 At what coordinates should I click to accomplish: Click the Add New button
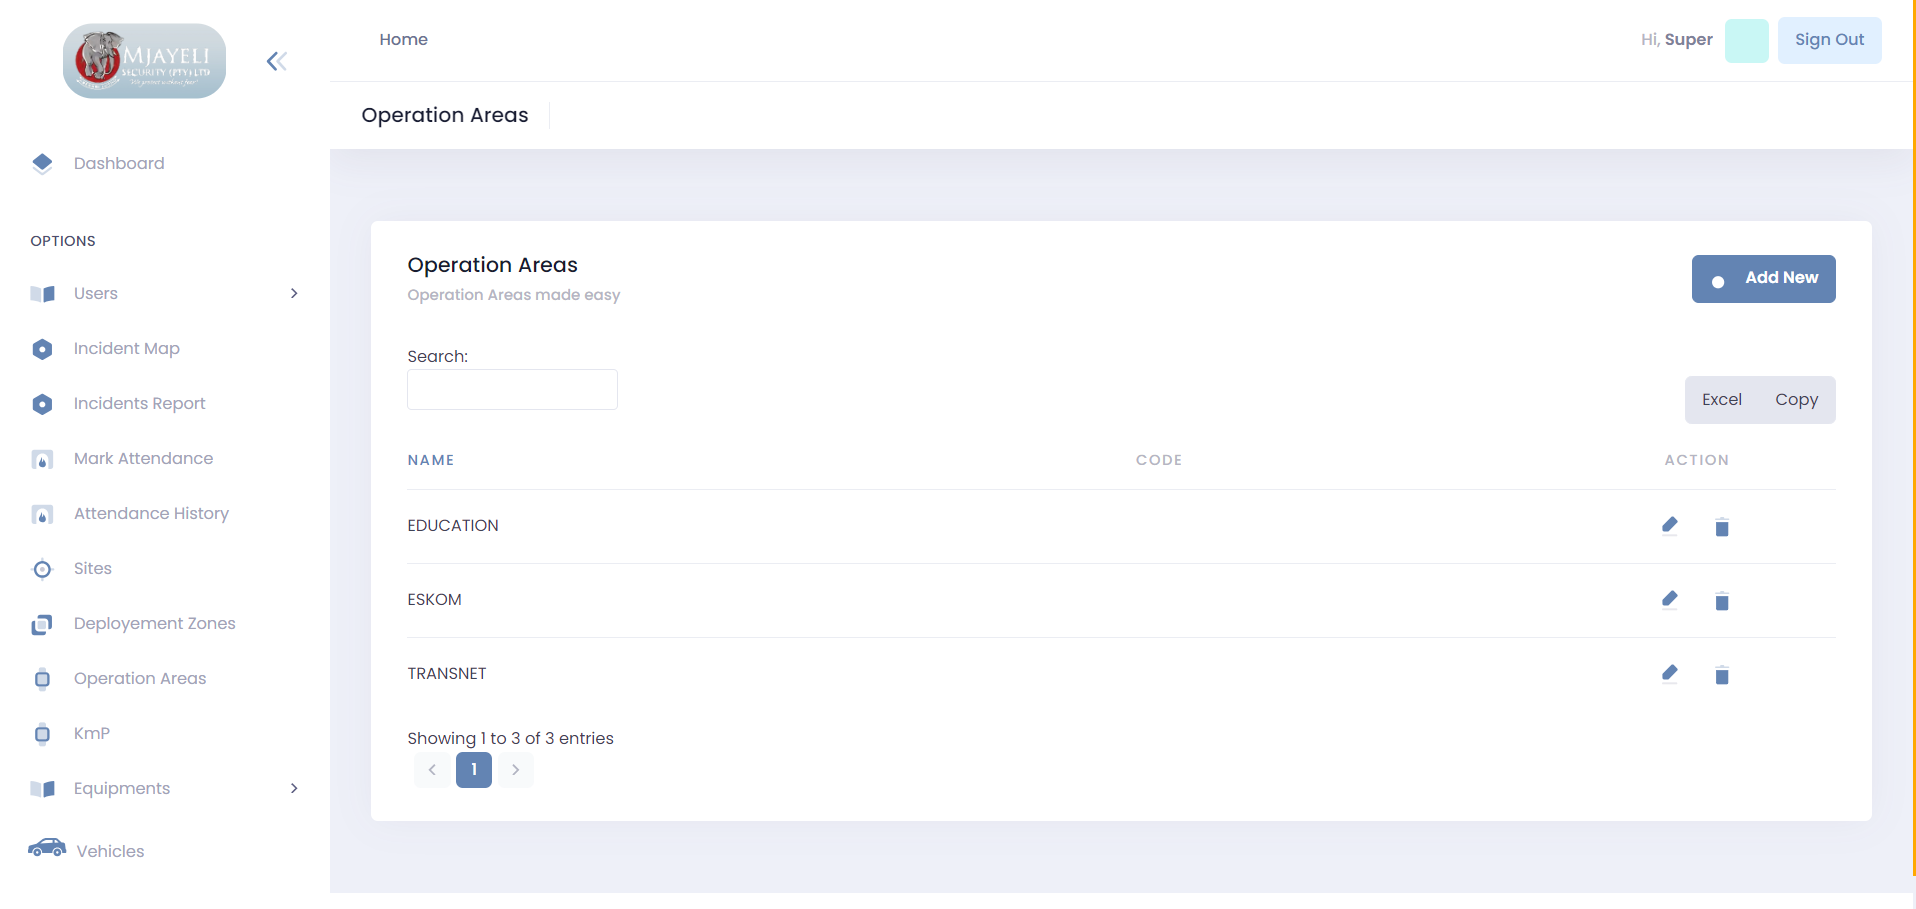tap(1763, 278)
